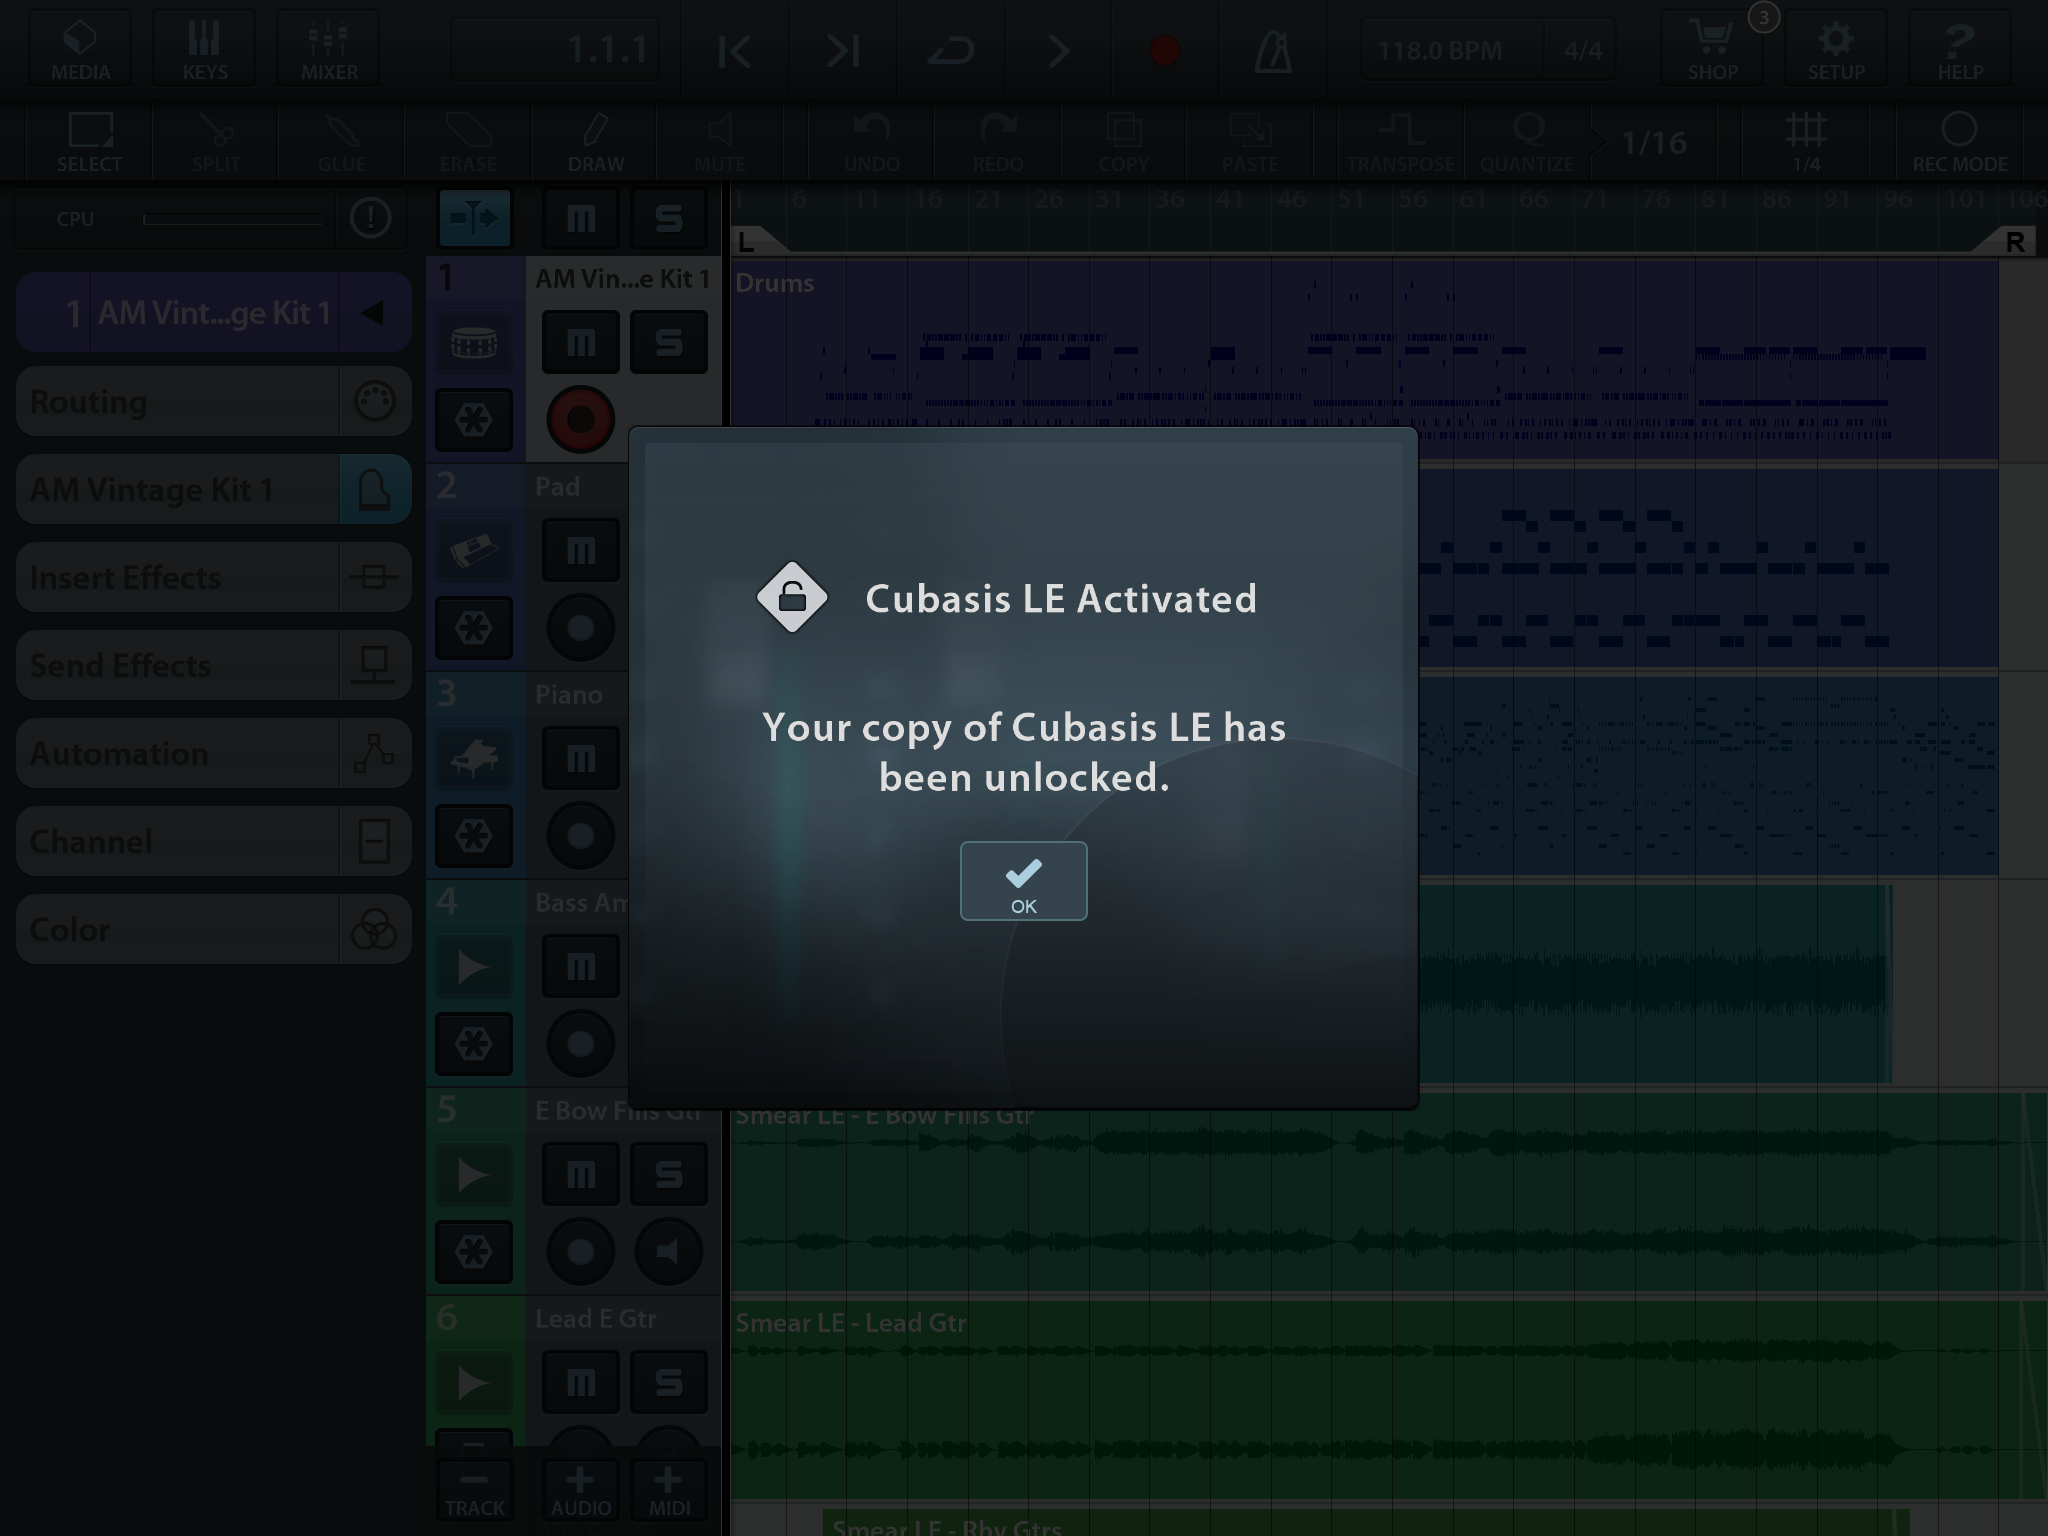Change the 1/16 quantize value
Viewport: 2048px width, 1536px height.
point(1653,143)
